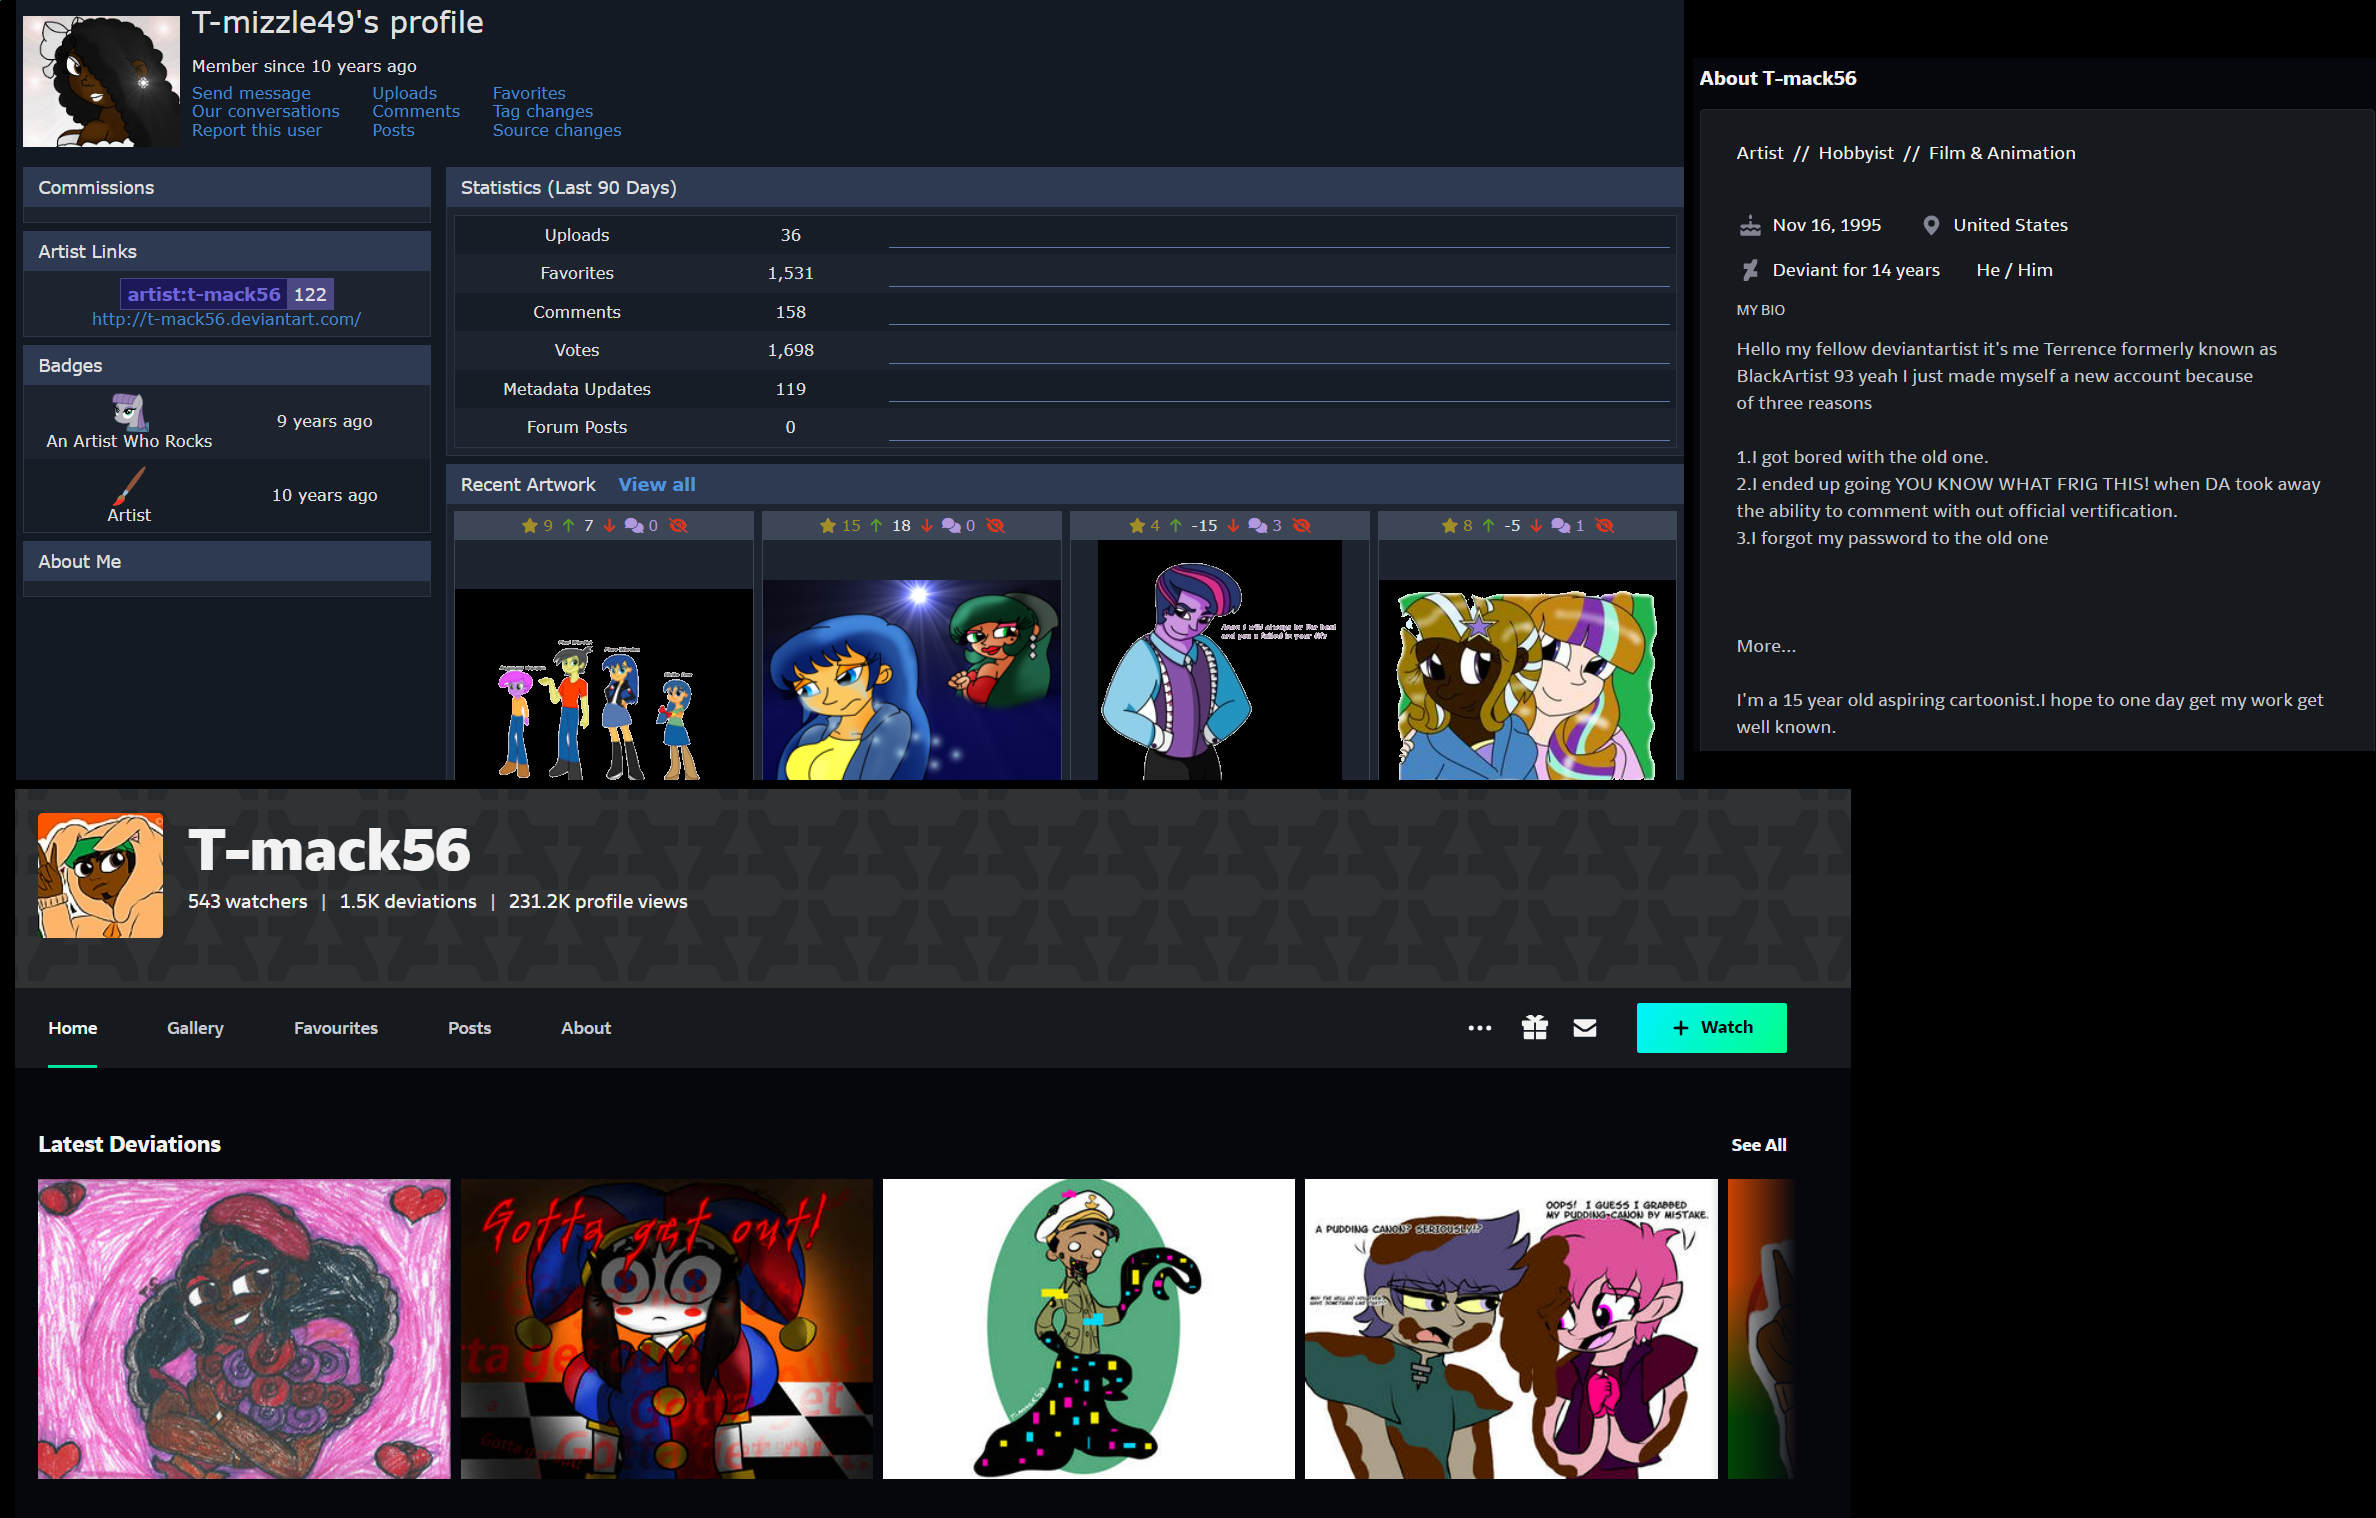
Task: Upvote the artwork scored -15
Action: (x=1176, y=526)
